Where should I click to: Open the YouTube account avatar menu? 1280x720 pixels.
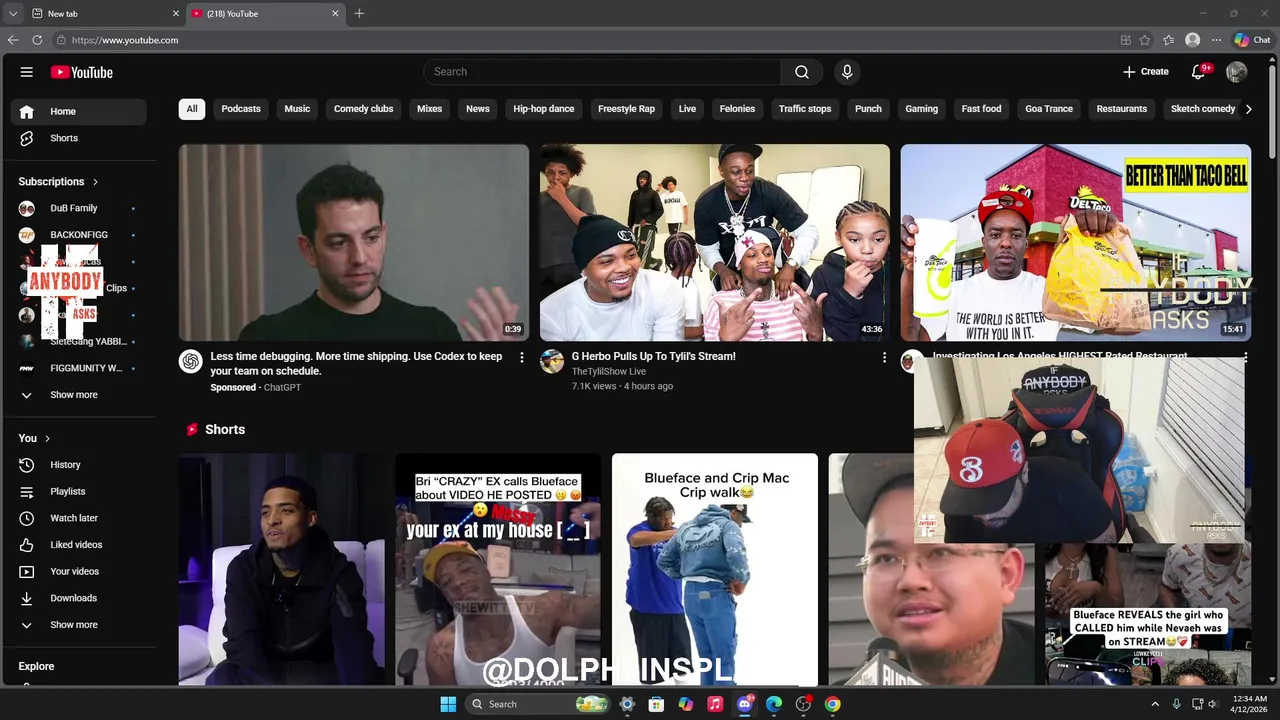tap(1237, 72)
